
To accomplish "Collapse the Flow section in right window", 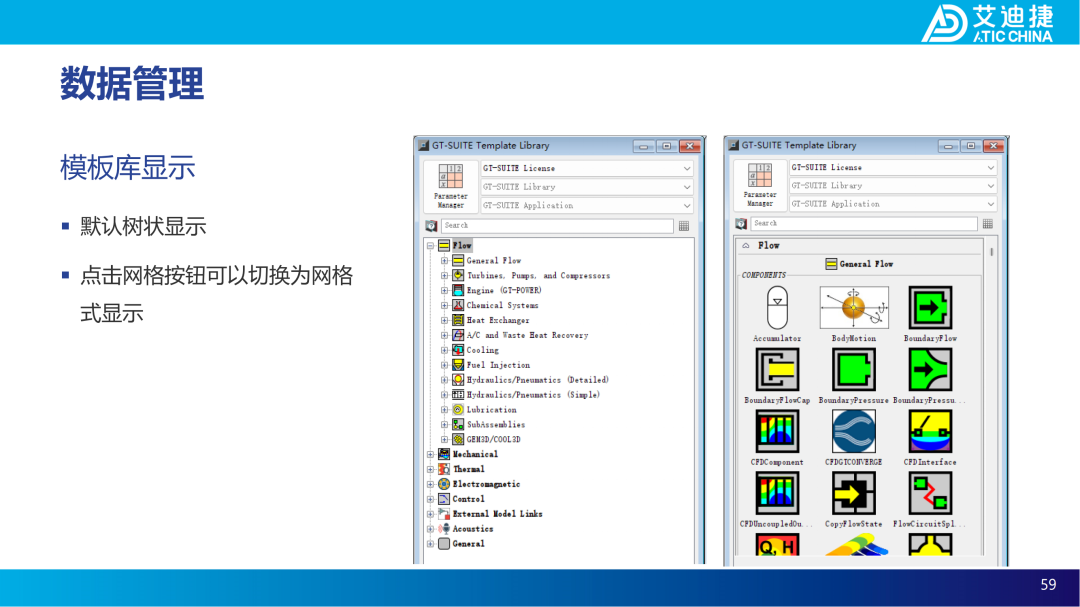I will click(746, 245).
